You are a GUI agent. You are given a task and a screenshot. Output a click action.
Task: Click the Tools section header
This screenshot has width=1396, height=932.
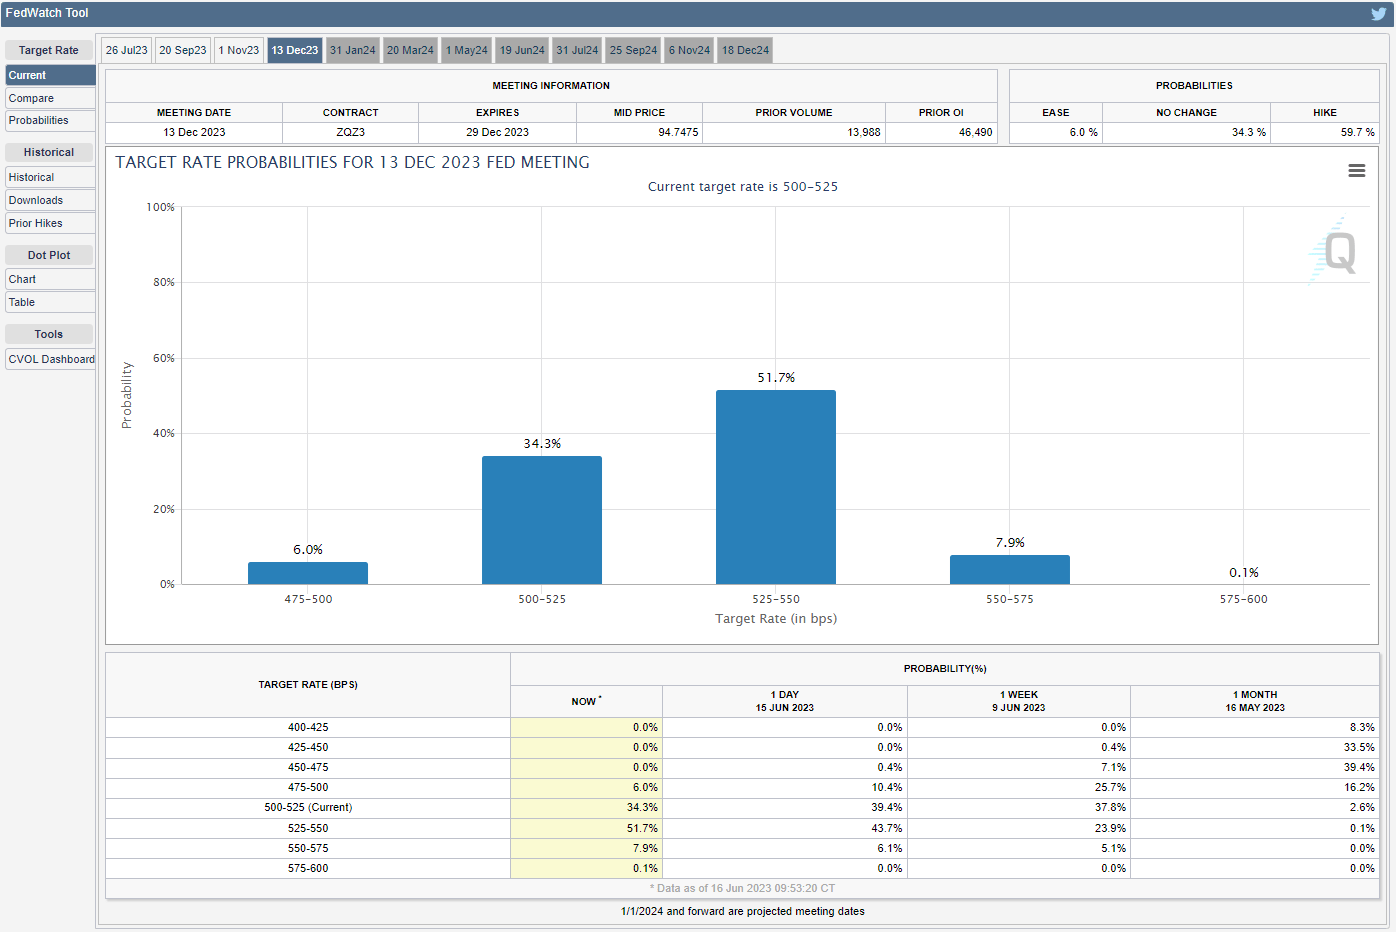tap(49, 334)
